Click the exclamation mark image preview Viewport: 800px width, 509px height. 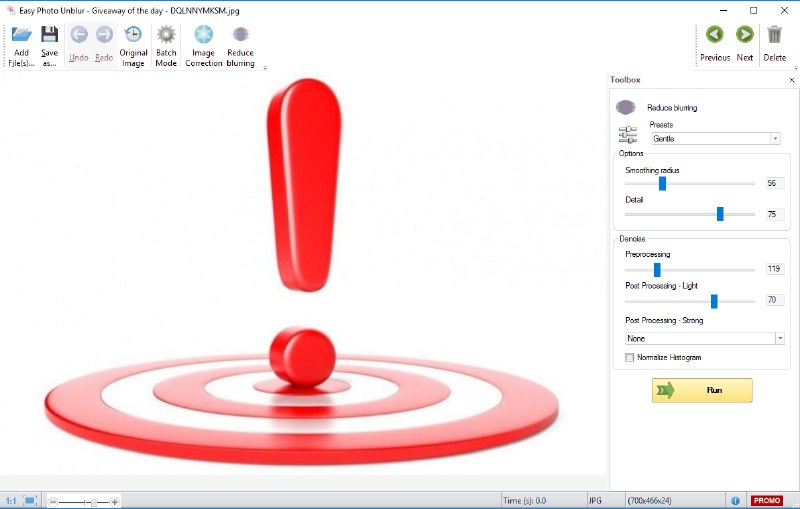[303, 273]
